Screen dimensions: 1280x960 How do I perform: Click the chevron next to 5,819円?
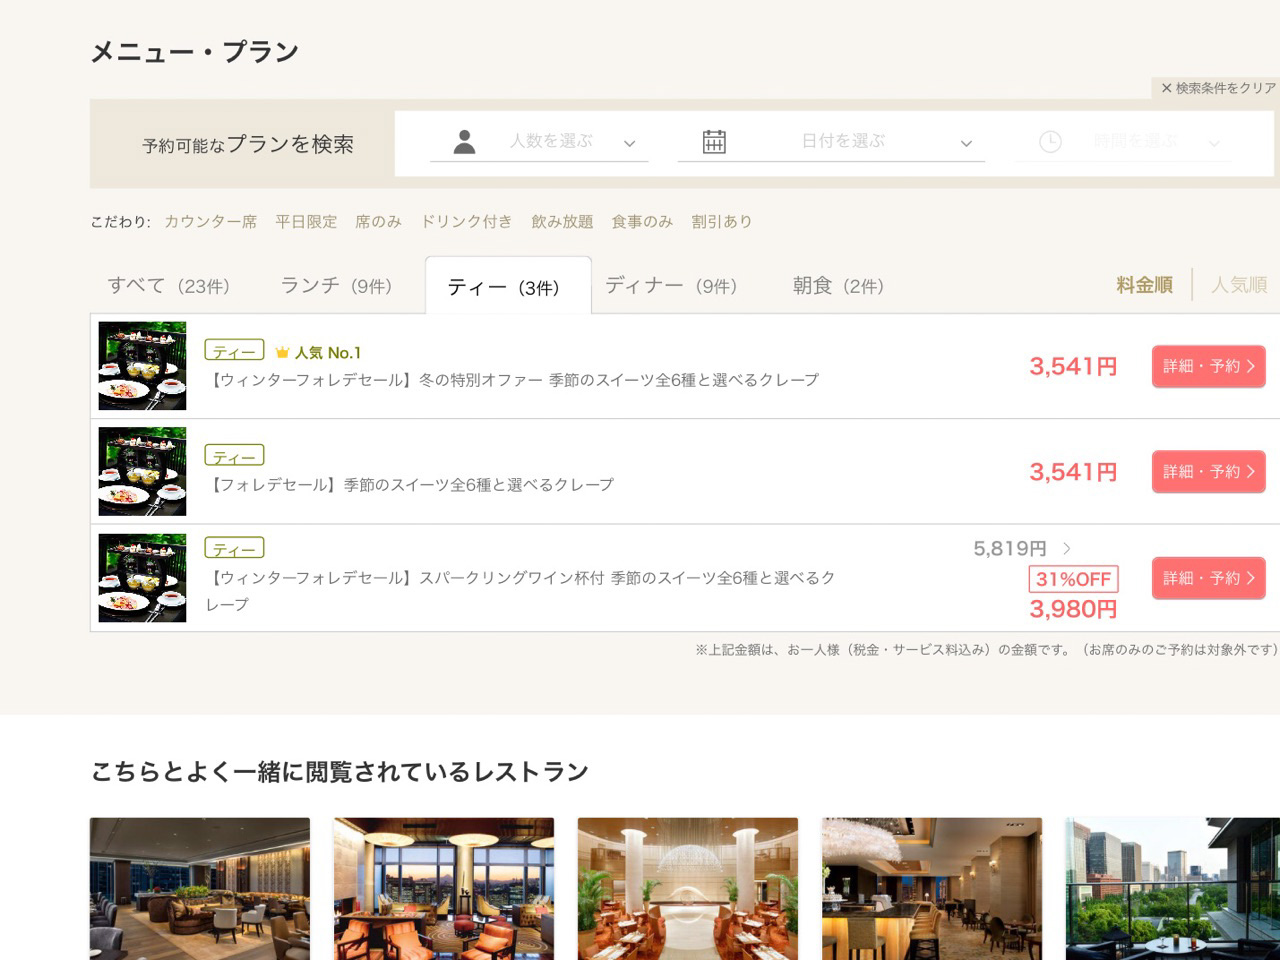[1067, 548]
